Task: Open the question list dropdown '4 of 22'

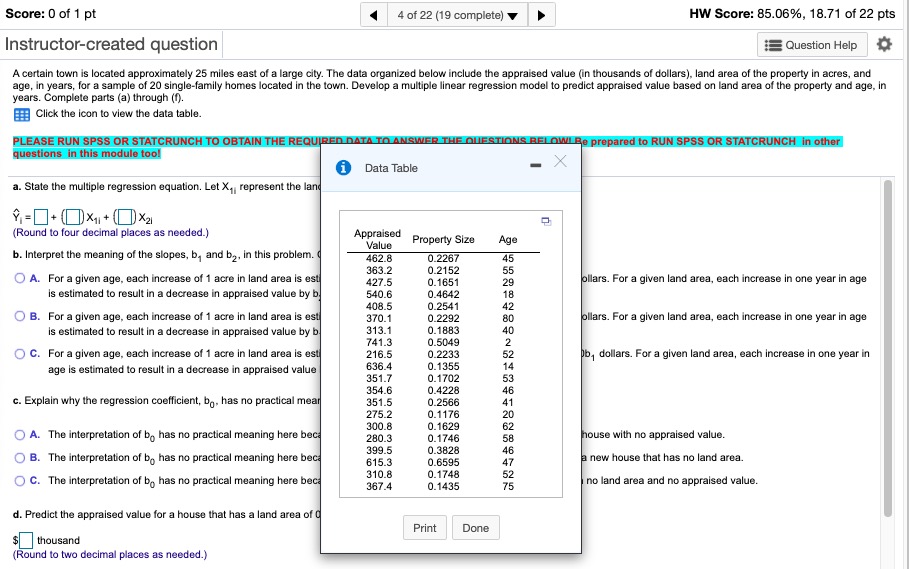Action: [x=457, y=15]
